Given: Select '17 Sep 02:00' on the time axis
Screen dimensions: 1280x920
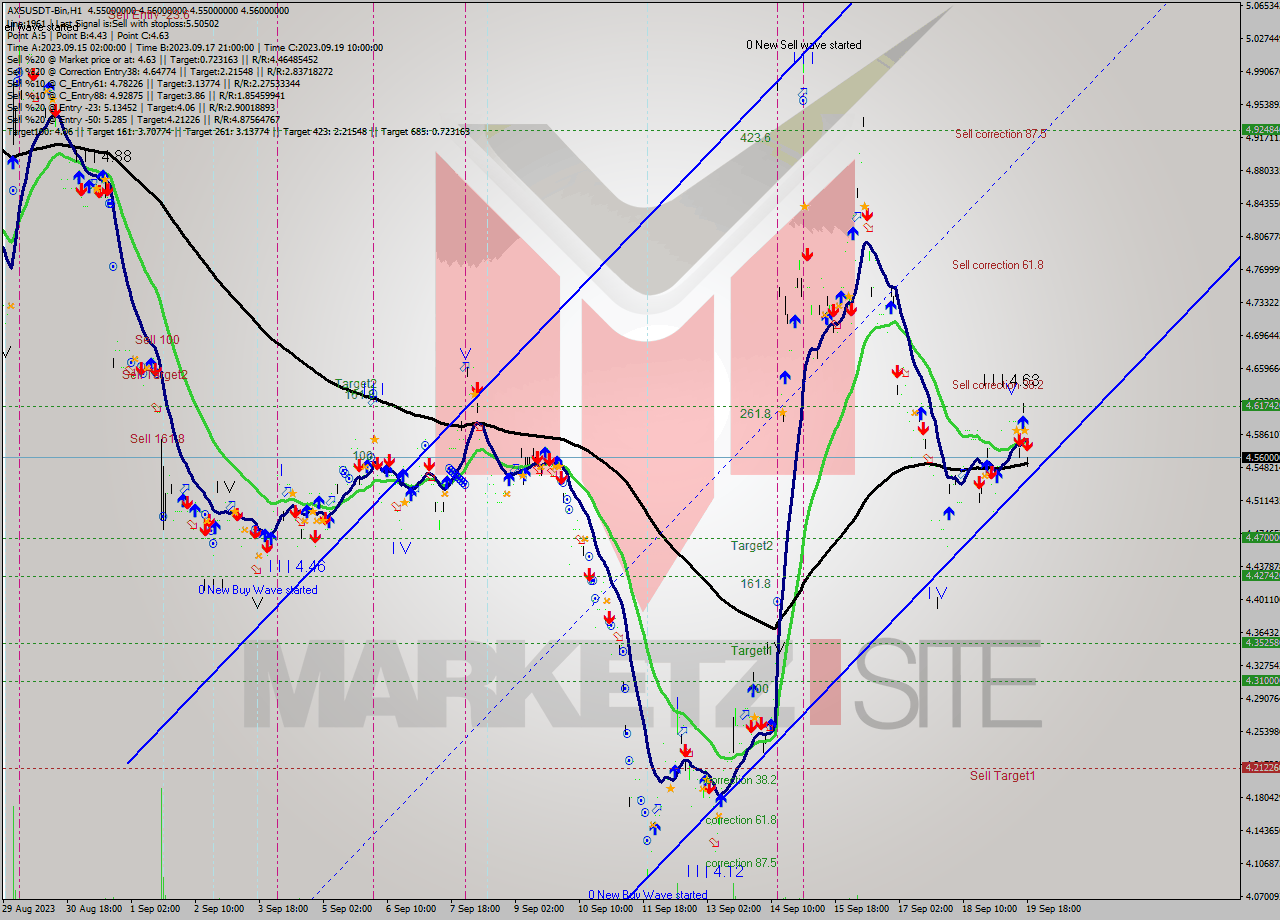Looking at the screenshot, I should (x=926, y=909).
